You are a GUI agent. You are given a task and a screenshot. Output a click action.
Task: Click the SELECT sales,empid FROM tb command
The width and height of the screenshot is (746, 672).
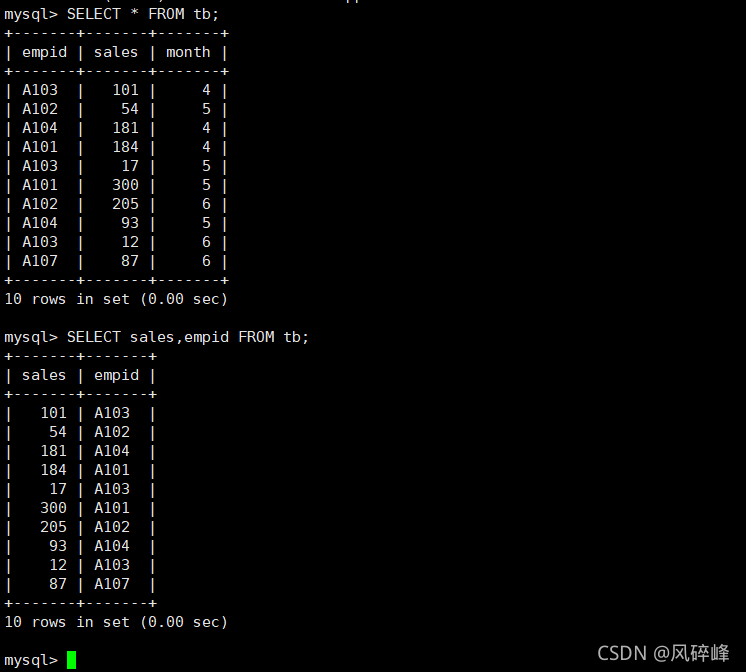(x=188, y=337)
